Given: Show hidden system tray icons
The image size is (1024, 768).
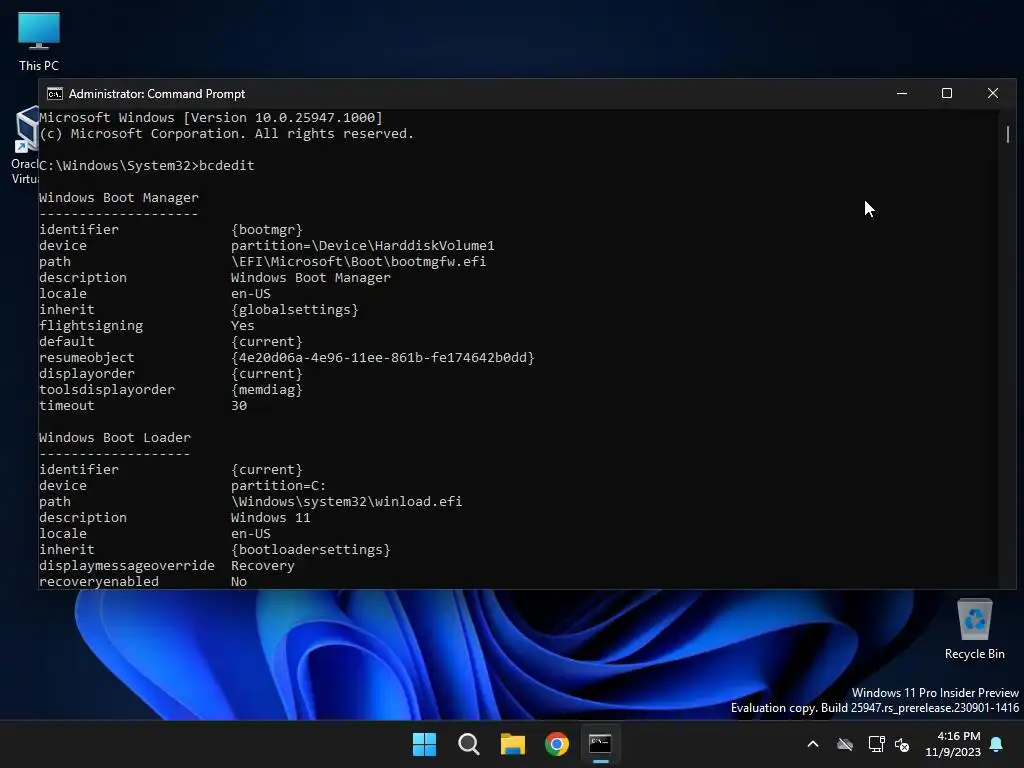Looking at the screenshot, I should coord(813,744).
